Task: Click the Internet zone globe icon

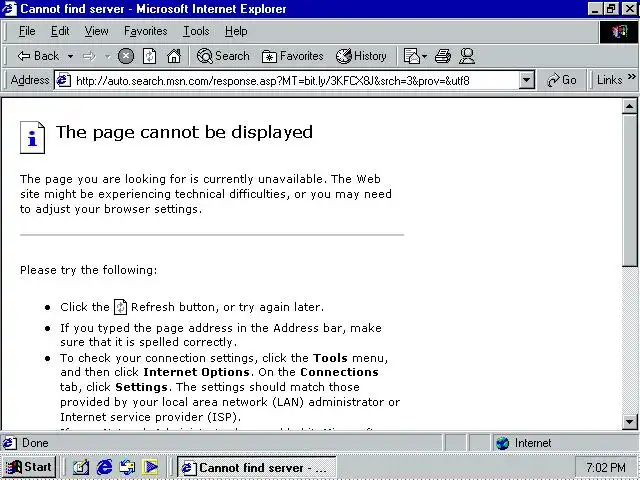Action: 502,443
